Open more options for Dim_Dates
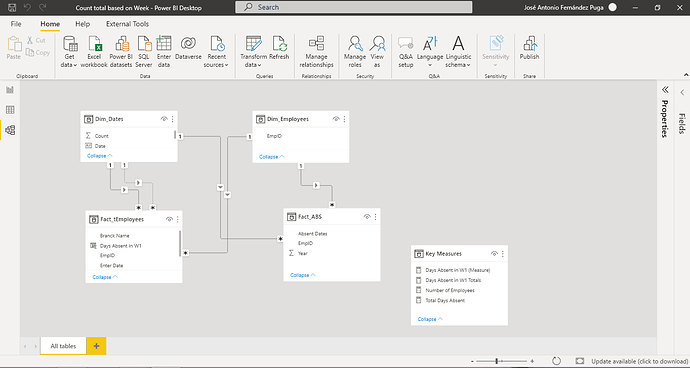Screen dimensions: 690x368 click(172, 119)
